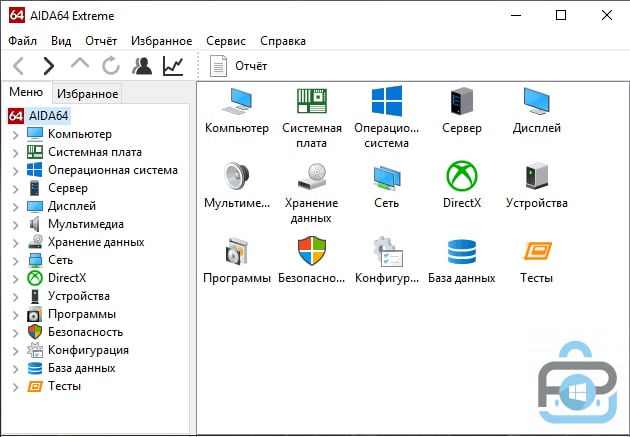Open the Избранное menu in the menu bar

[x=162, y=41]
